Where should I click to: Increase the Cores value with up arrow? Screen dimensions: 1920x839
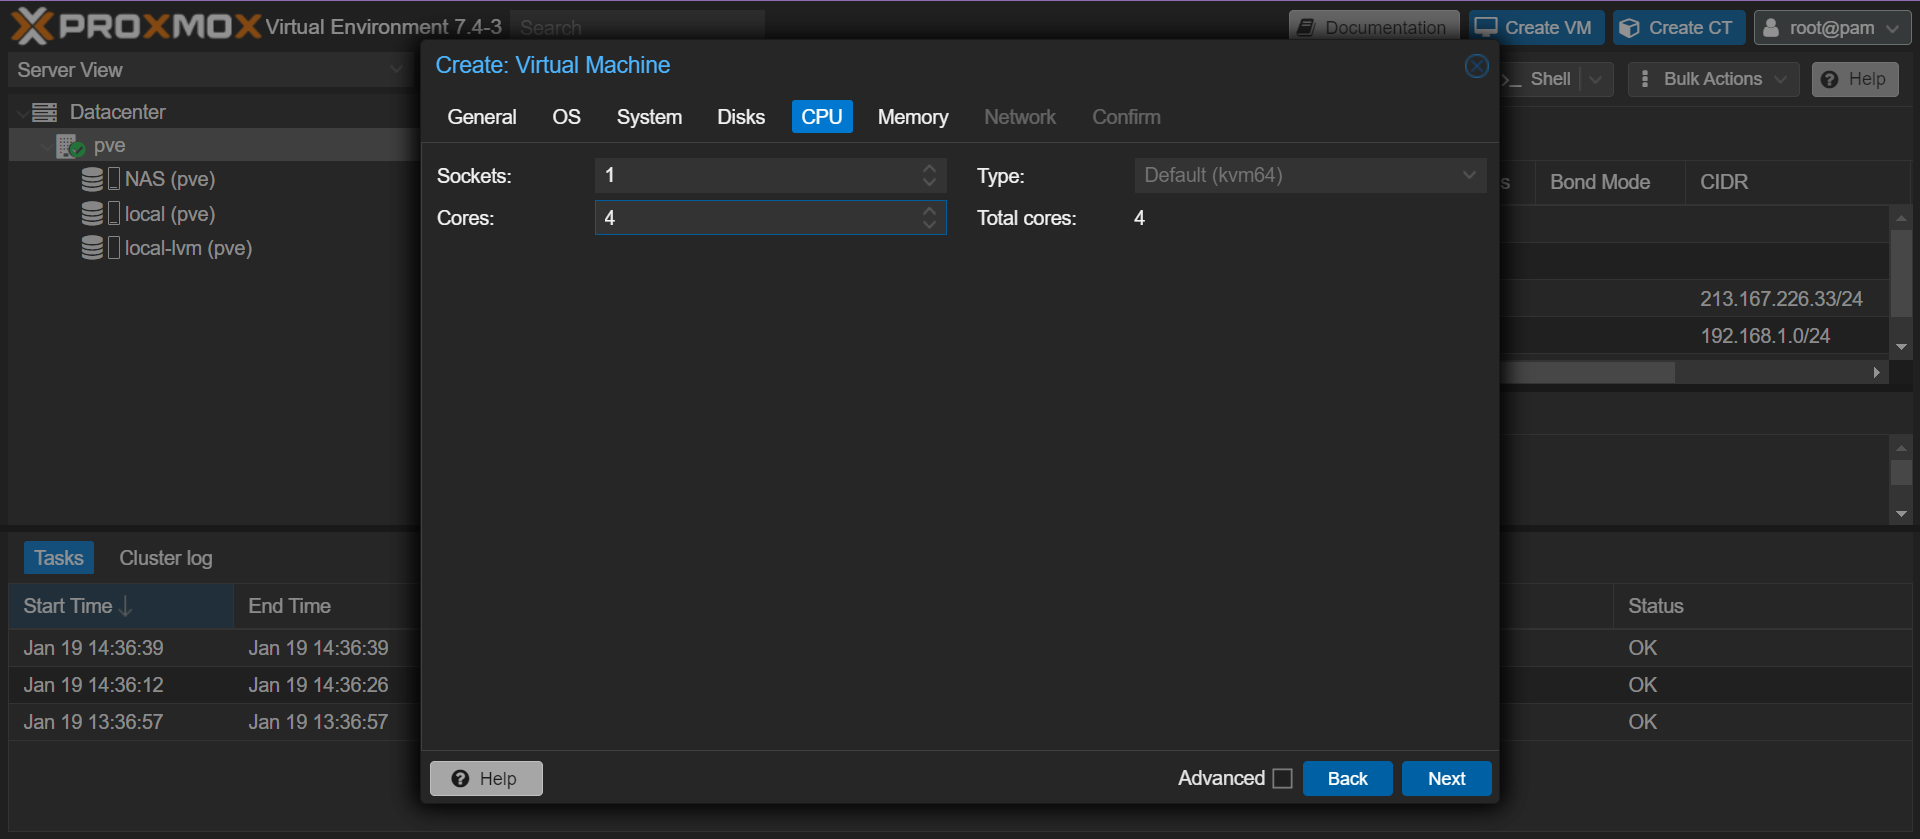(930, 210)
